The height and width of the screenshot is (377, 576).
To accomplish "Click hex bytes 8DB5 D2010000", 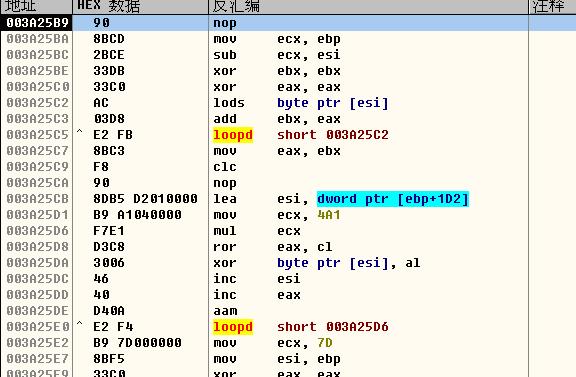I will 145,199.
